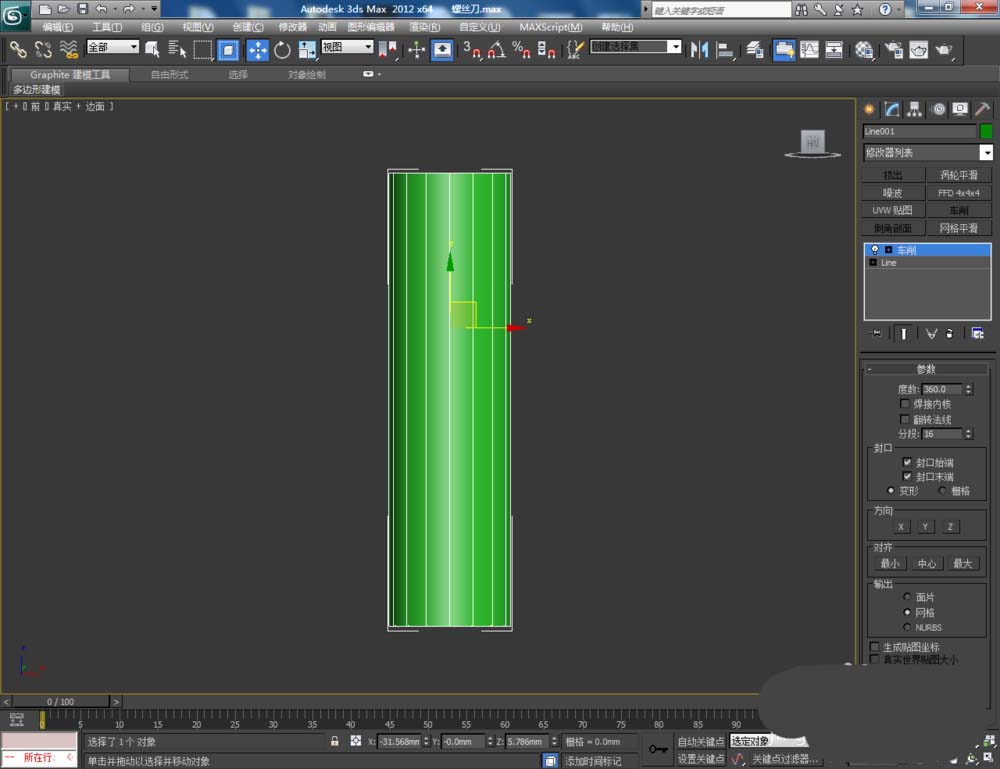The width and height of the screenshot is (1000, 769).
Task: Click the Y direction axis button
Action: (926, 526)
